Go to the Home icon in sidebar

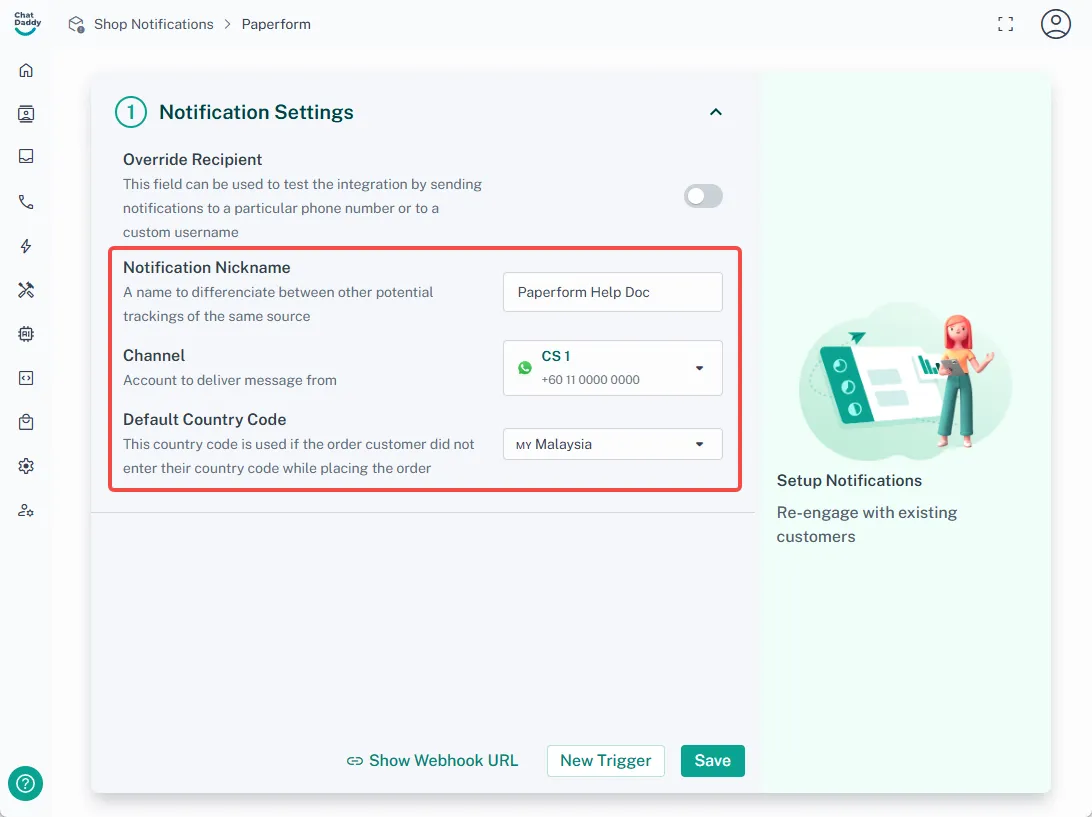click(x=26, y=70)
